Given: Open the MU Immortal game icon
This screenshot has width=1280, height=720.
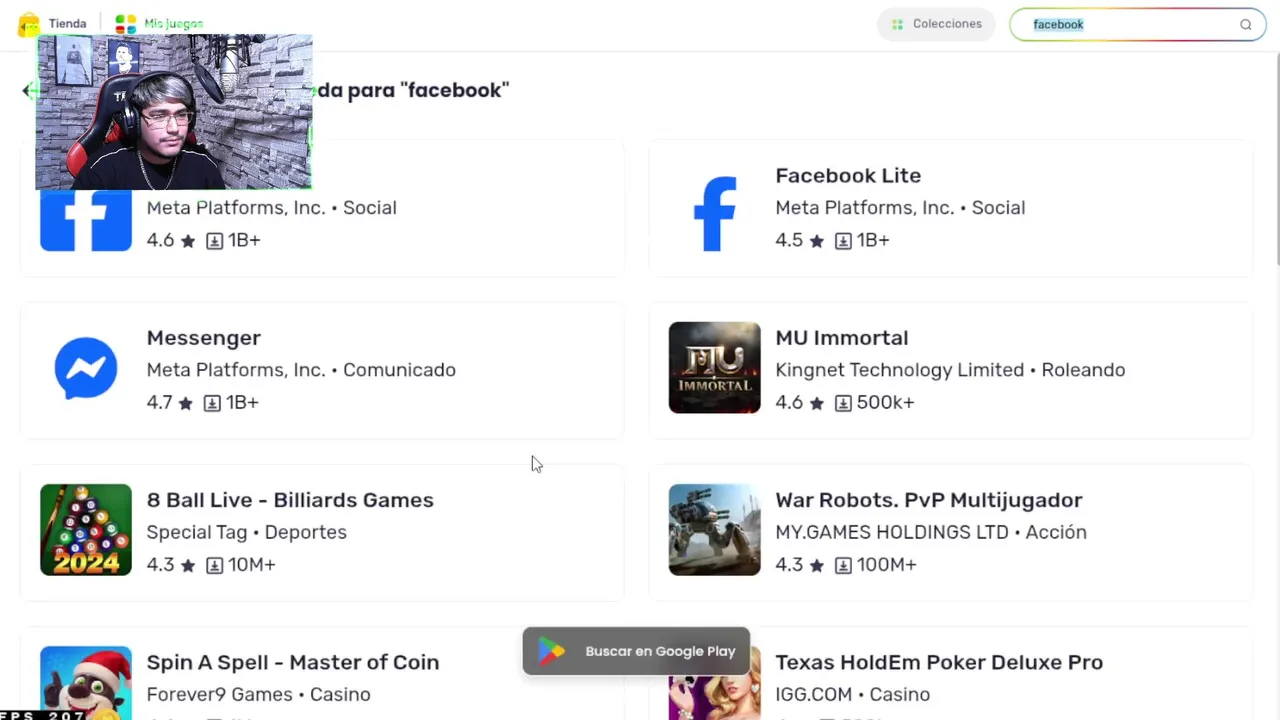Looking at the screenshot, I should pyautogui.click(x=714, y=368).
